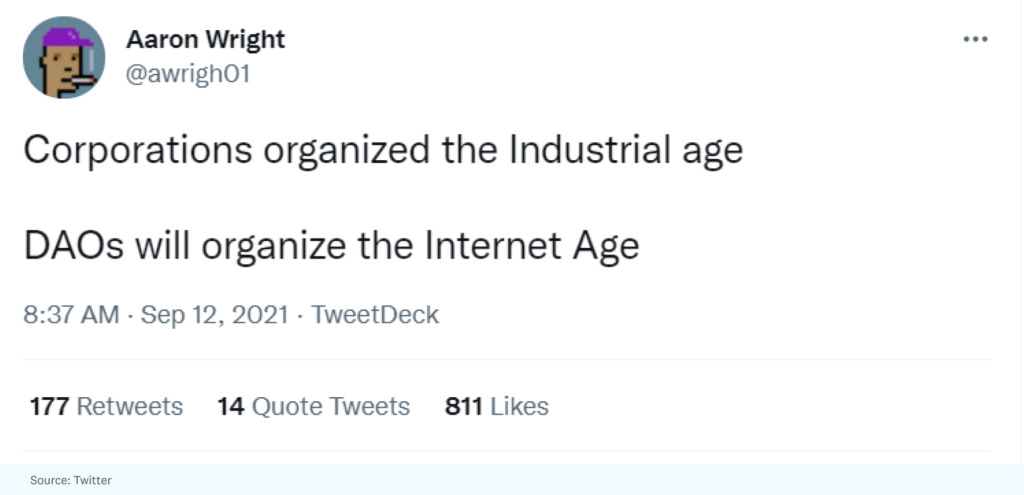1024x495 pixels.
Task: Click blank area between the two tweet lines
Action: point(400,198)
